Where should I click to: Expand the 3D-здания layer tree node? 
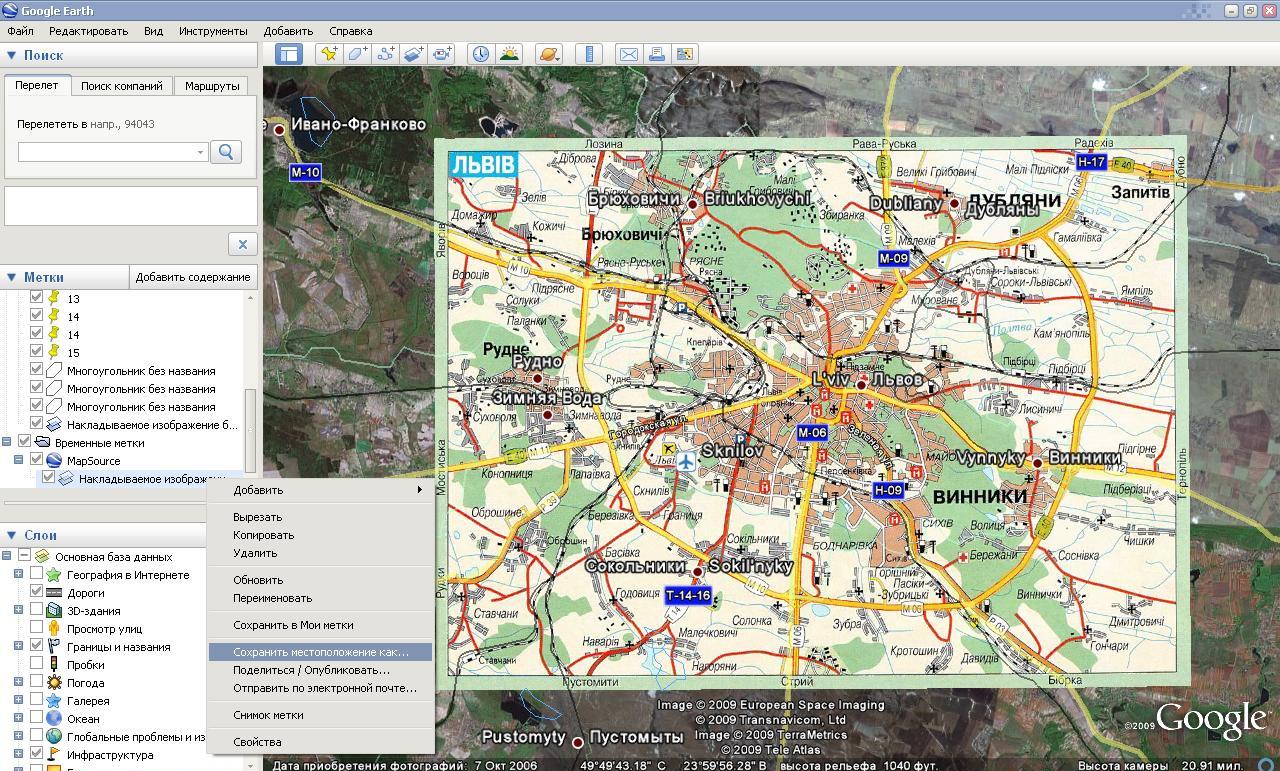[x=18, y=611]
